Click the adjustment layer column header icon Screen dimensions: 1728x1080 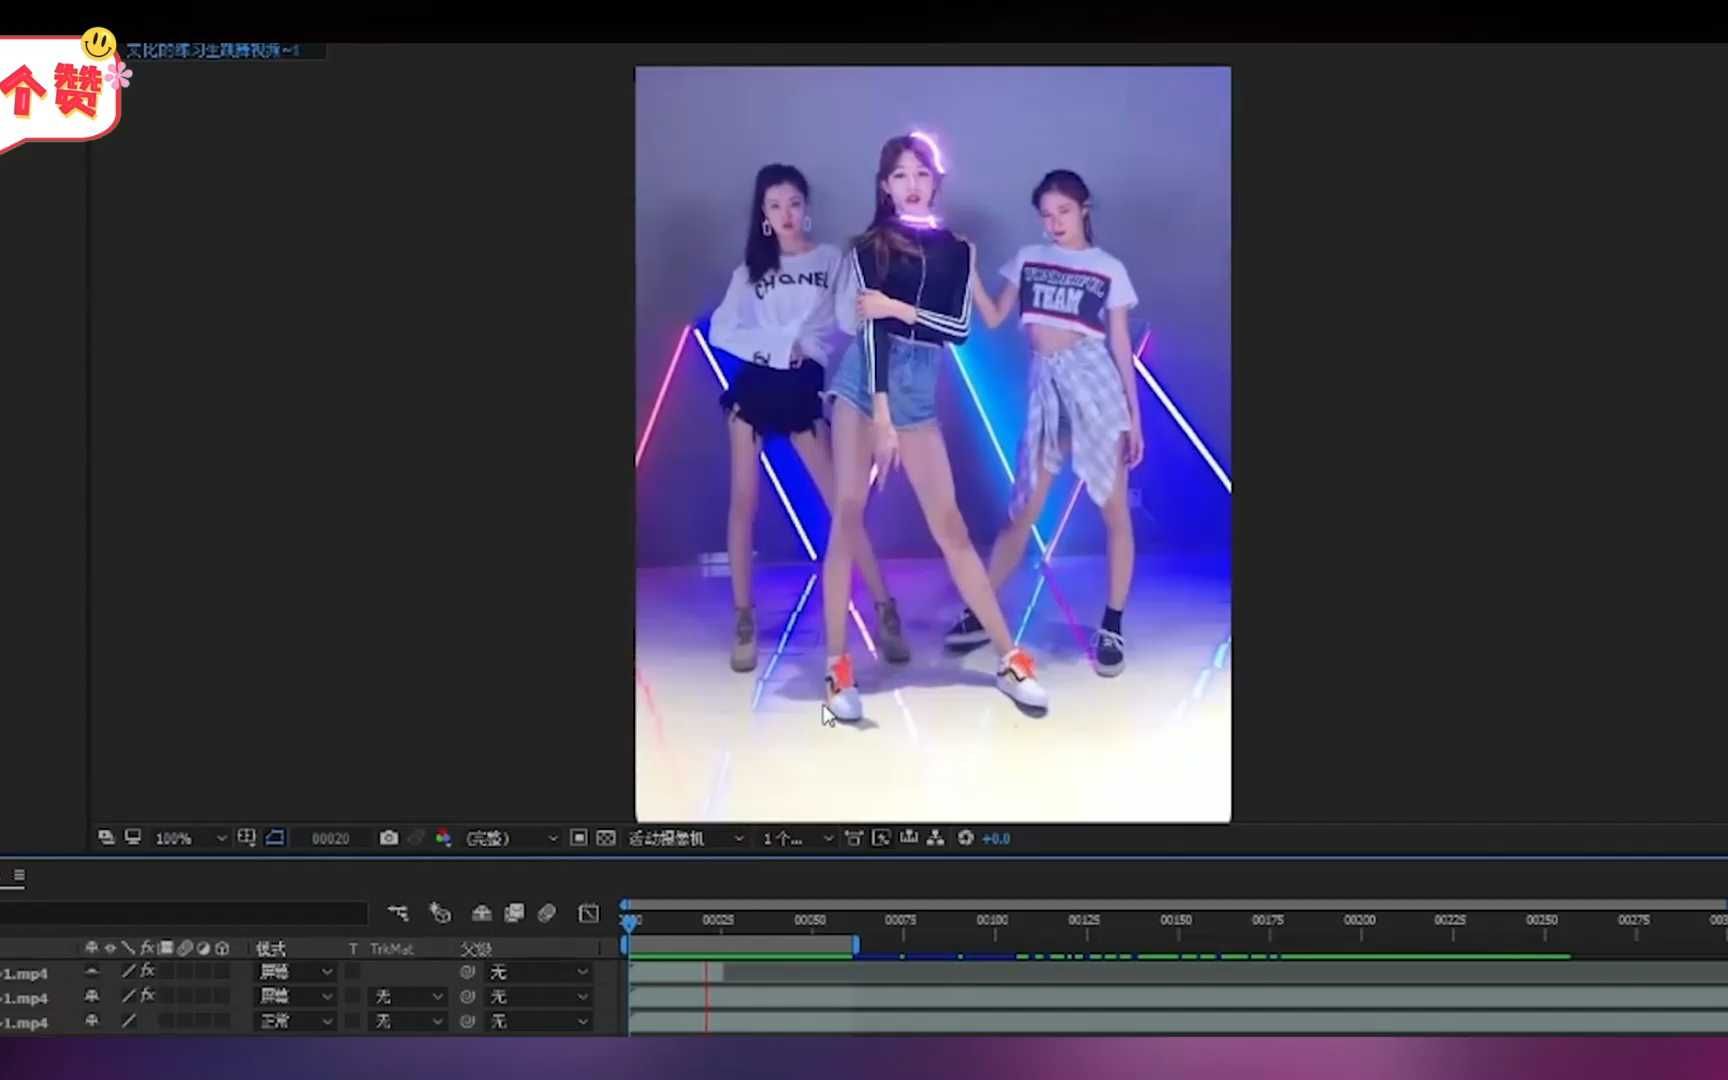(204, 947)
